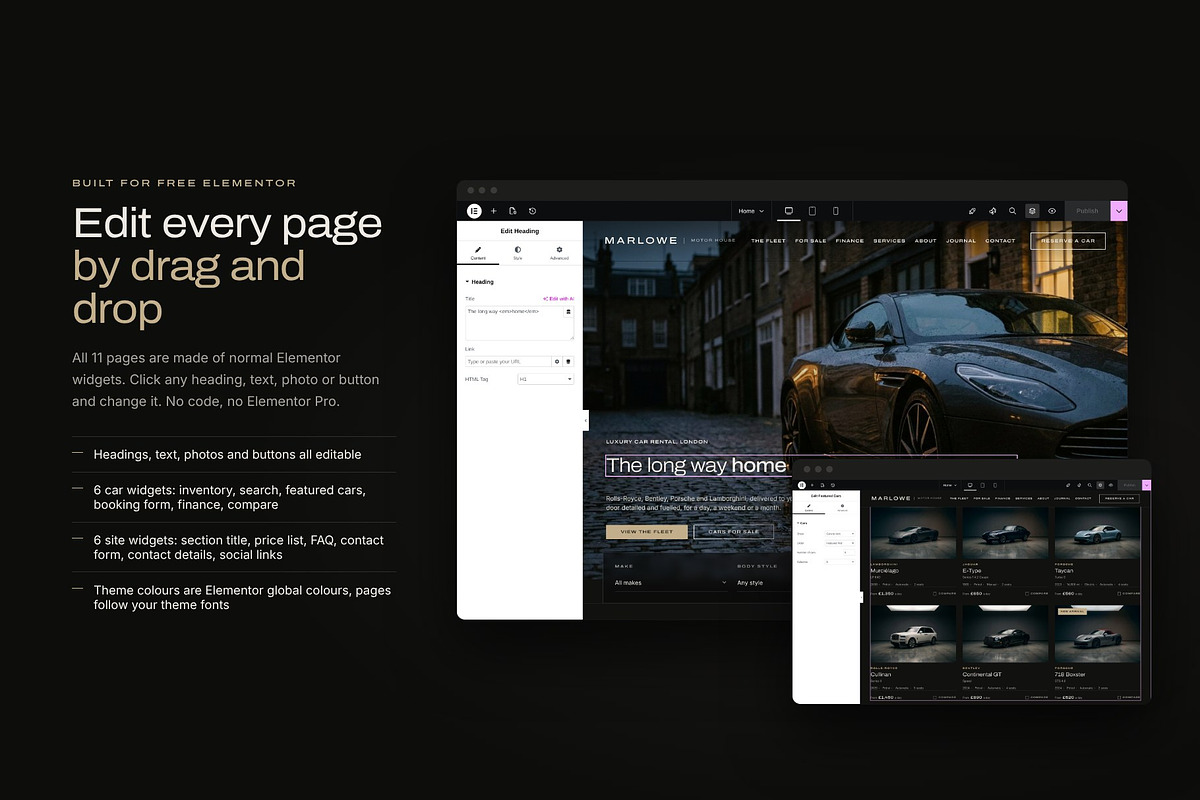Open THE FLEET nav item in main preview
Image resolution: width=1200 pixels, height=800 pixels.
[x=768, y=241]
